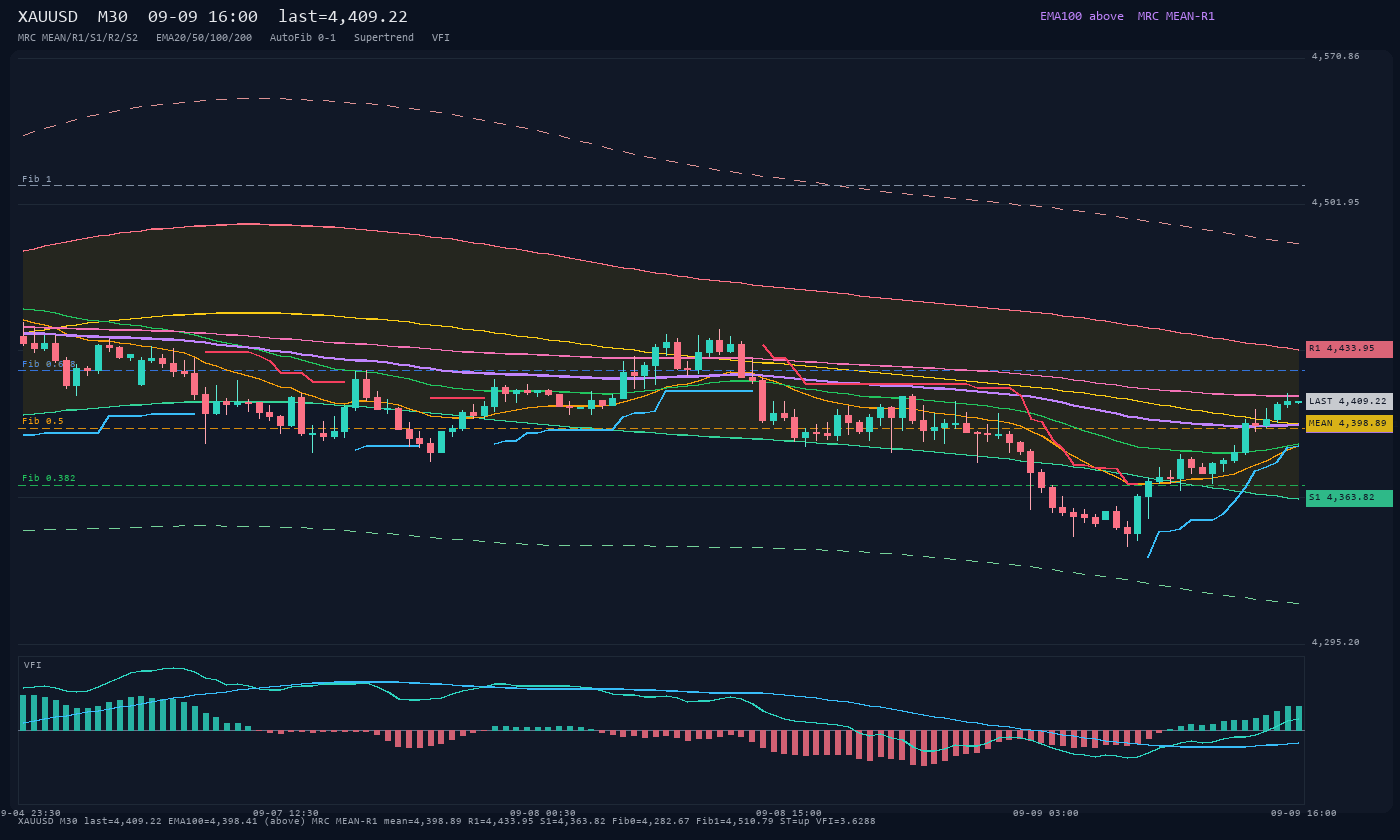1400x840 pixels.
Task: Click the 'Fib 0.5' level label
Action: 43,421
